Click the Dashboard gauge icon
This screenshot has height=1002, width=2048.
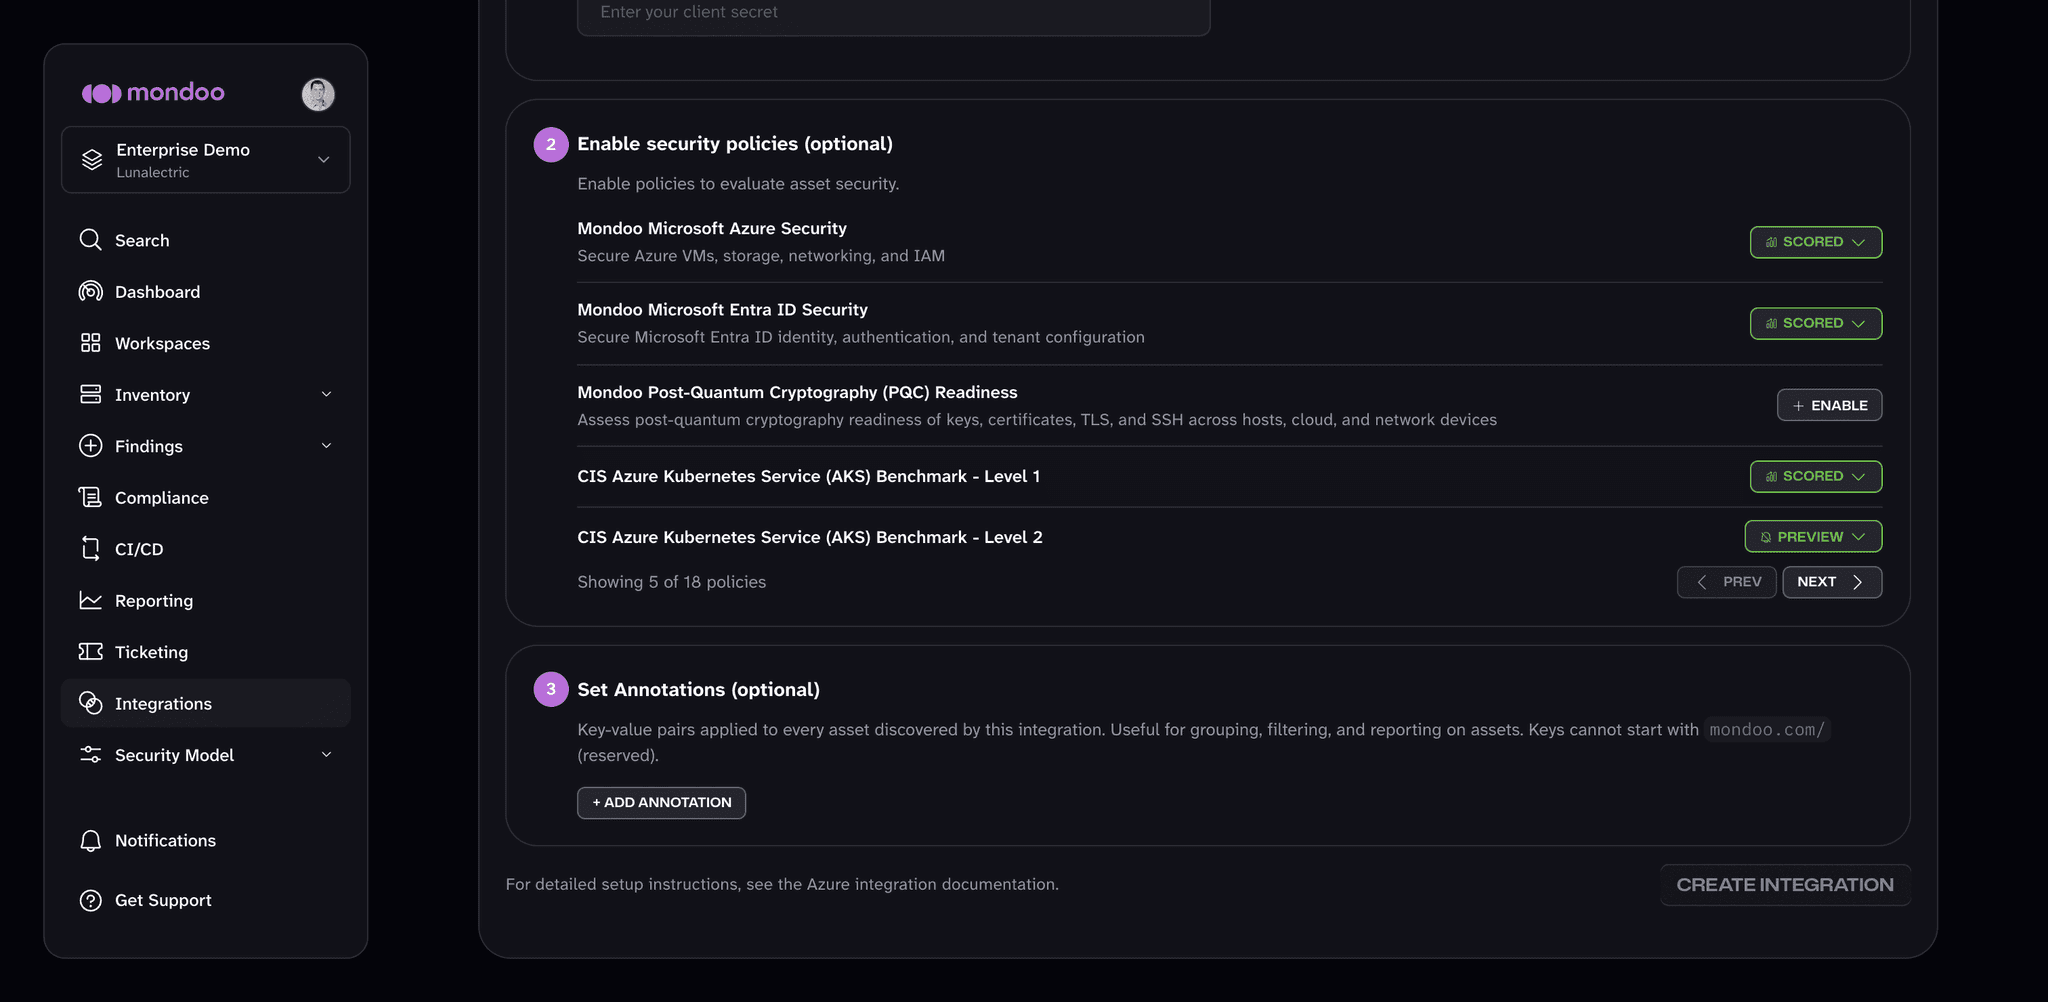pos(90,291)
